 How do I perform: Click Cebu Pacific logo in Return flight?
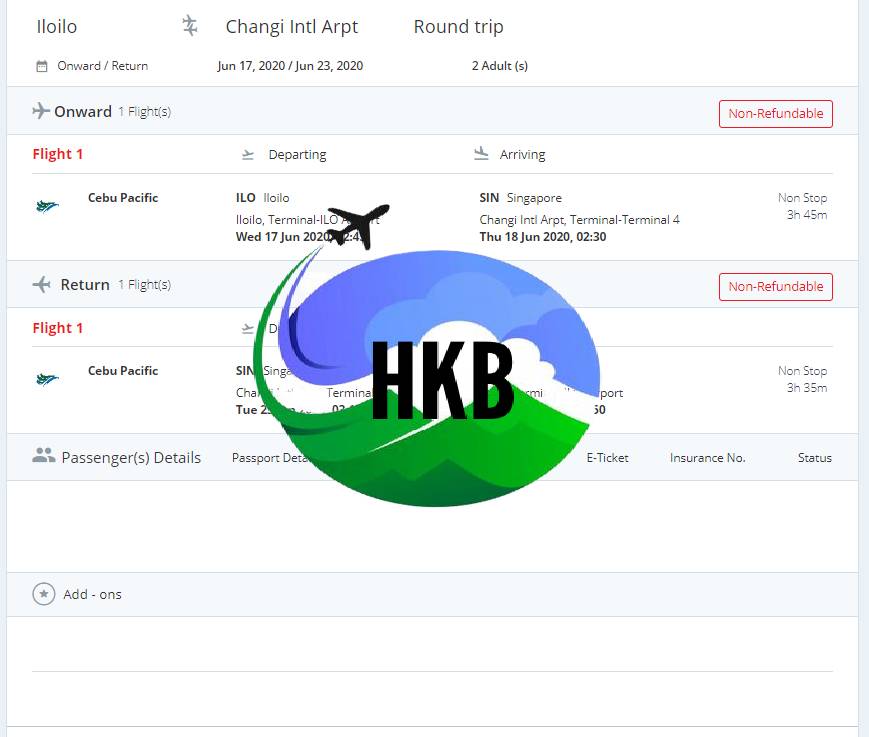pyautogui.click(x=47, y=380)
